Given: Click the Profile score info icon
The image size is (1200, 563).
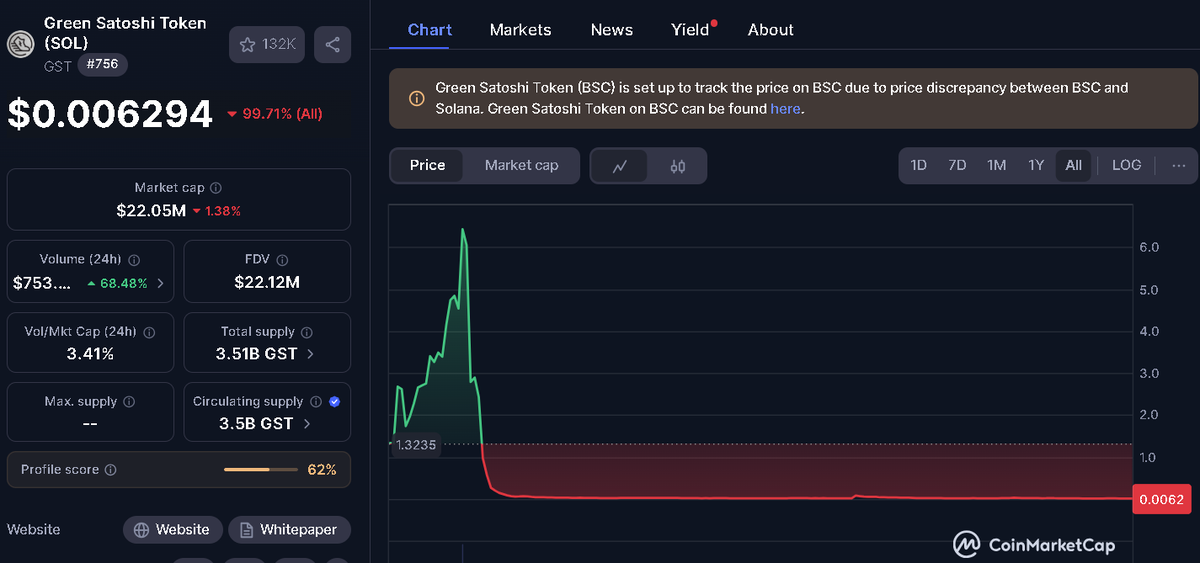Looking at the screenshot, I should coord(111,470).
